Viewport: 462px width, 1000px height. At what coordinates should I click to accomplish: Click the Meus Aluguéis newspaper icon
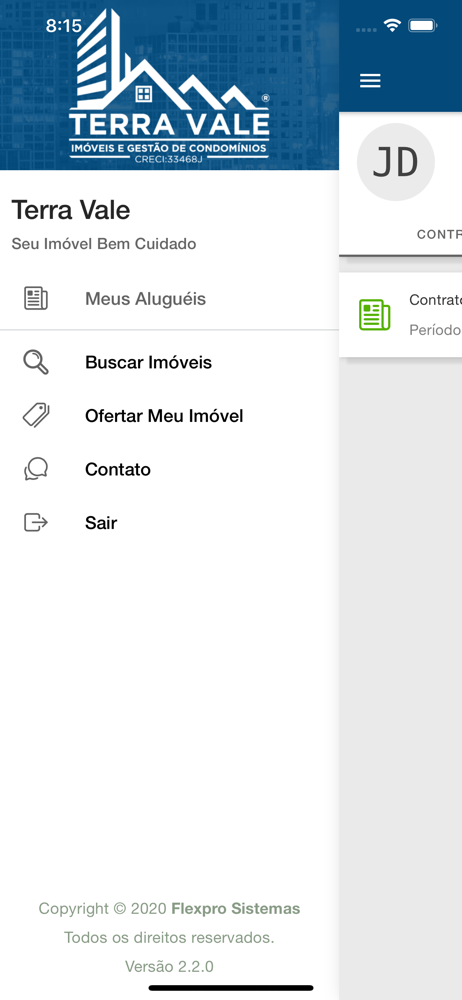point(36,298)
